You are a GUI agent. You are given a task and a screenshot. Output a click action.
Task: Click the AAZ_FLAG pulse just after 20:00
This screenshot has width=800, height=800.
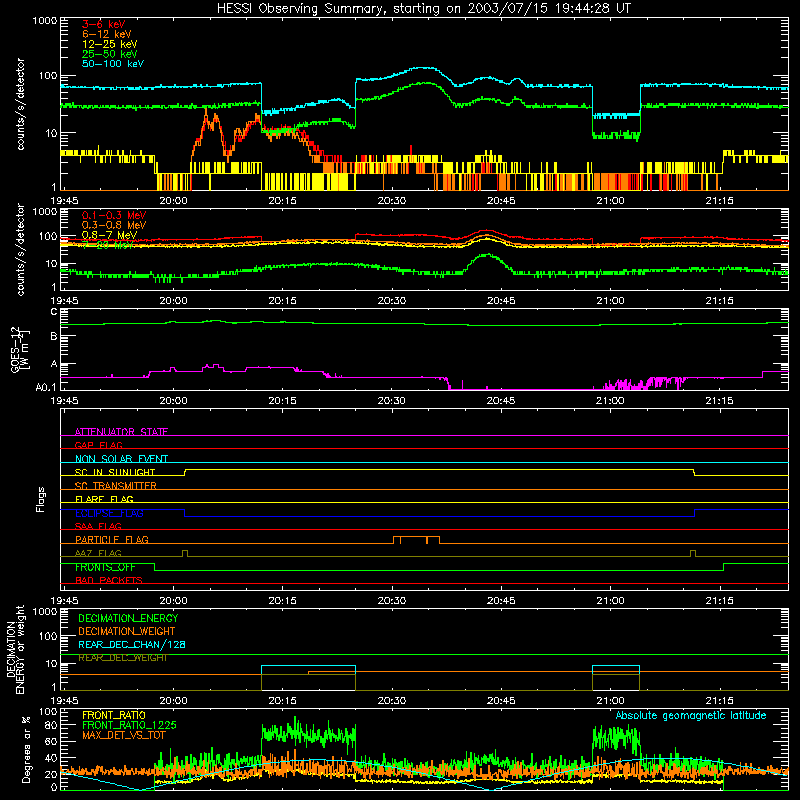pyautogui.click(x=185, y=553)
